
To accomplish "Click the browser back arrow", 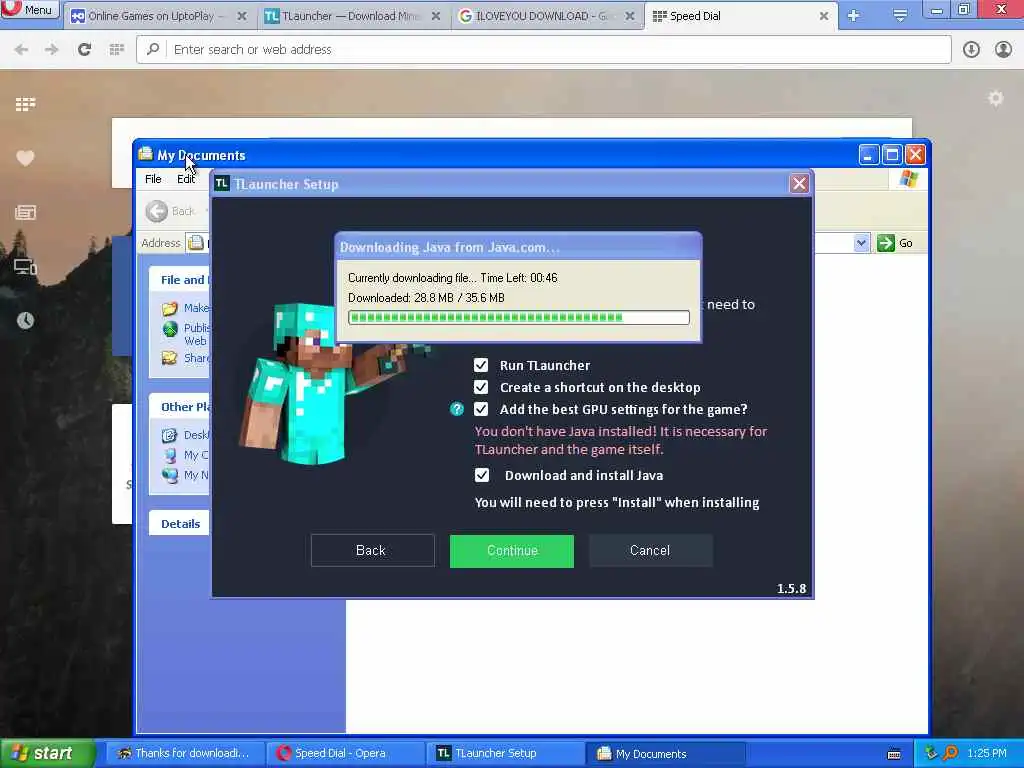I will (x=21, y=49).
